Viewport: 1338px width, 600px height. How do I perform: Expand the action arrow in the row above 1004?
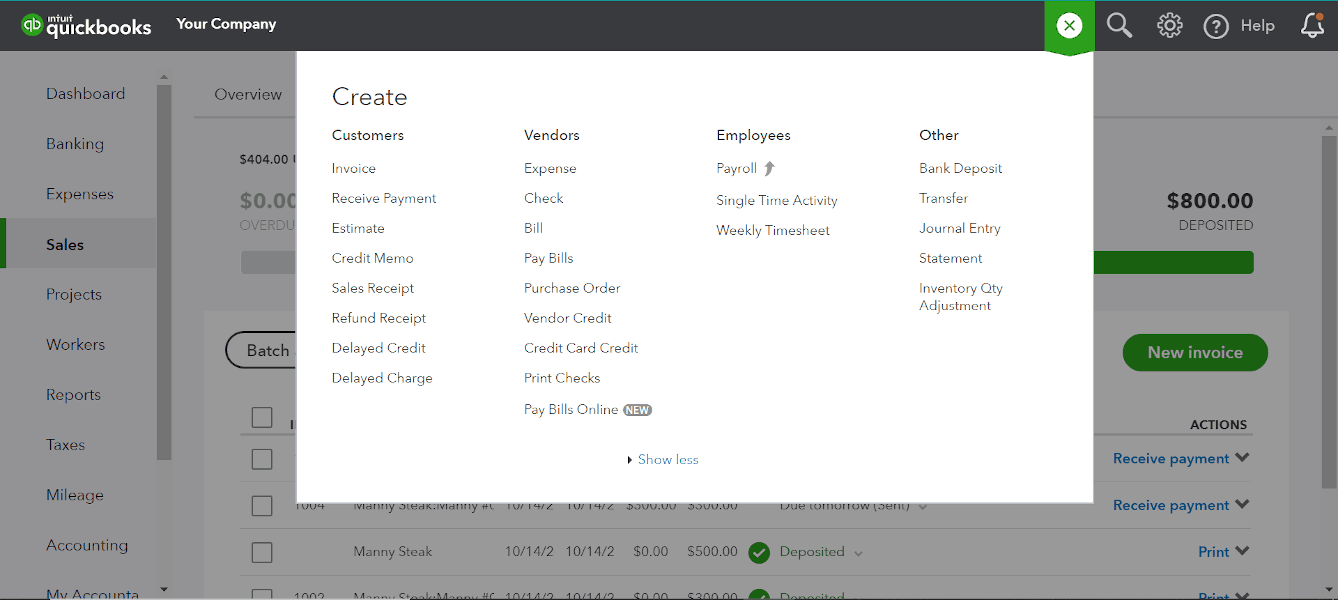point(1242,458)
